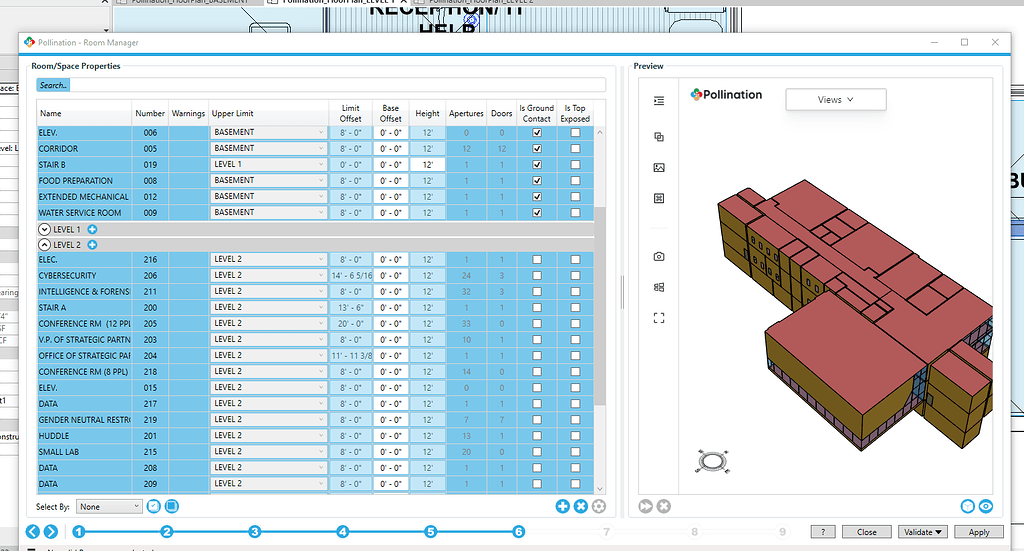The height and width of the screenshot is (551, 1024).
Task: Click the blue X remove icon below table
Action: point(581,507)
